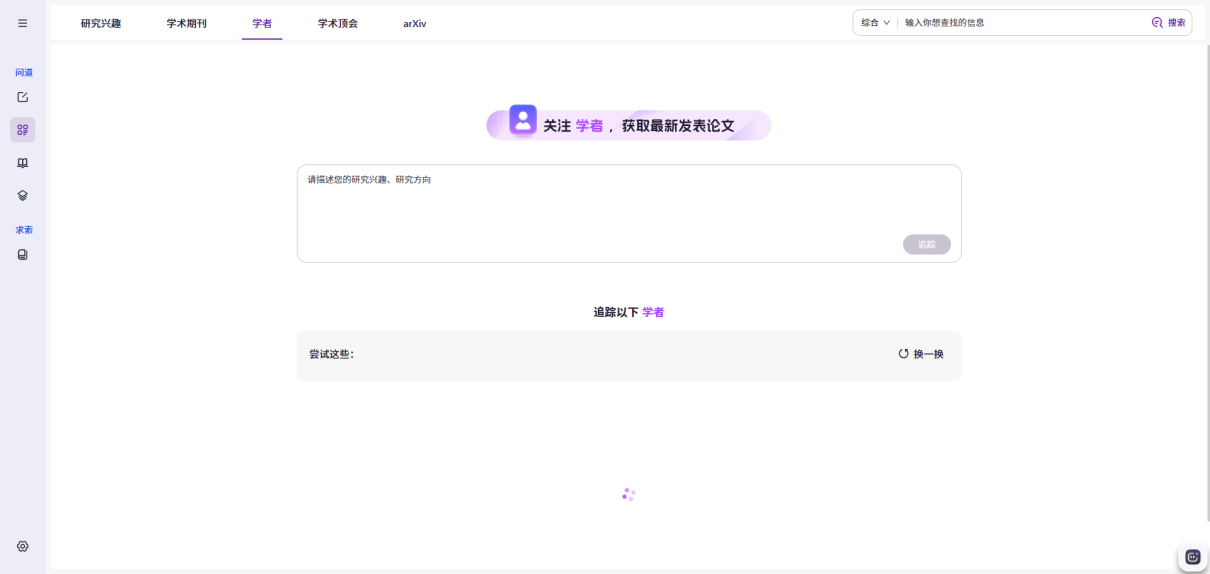Click the 搜索 search button
This screenshot has width=1210, height=574.
click(x=1169, y=22)
